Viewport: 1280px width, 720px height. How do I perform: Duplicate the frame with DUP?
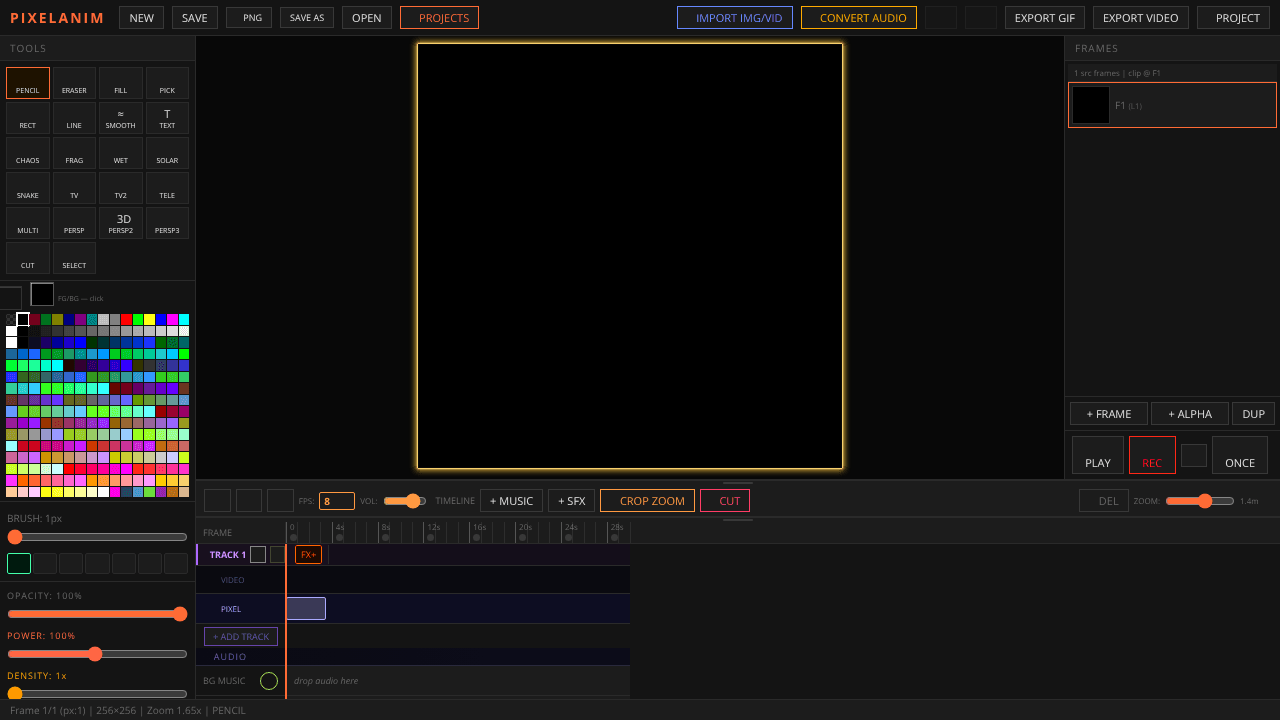1254,414
